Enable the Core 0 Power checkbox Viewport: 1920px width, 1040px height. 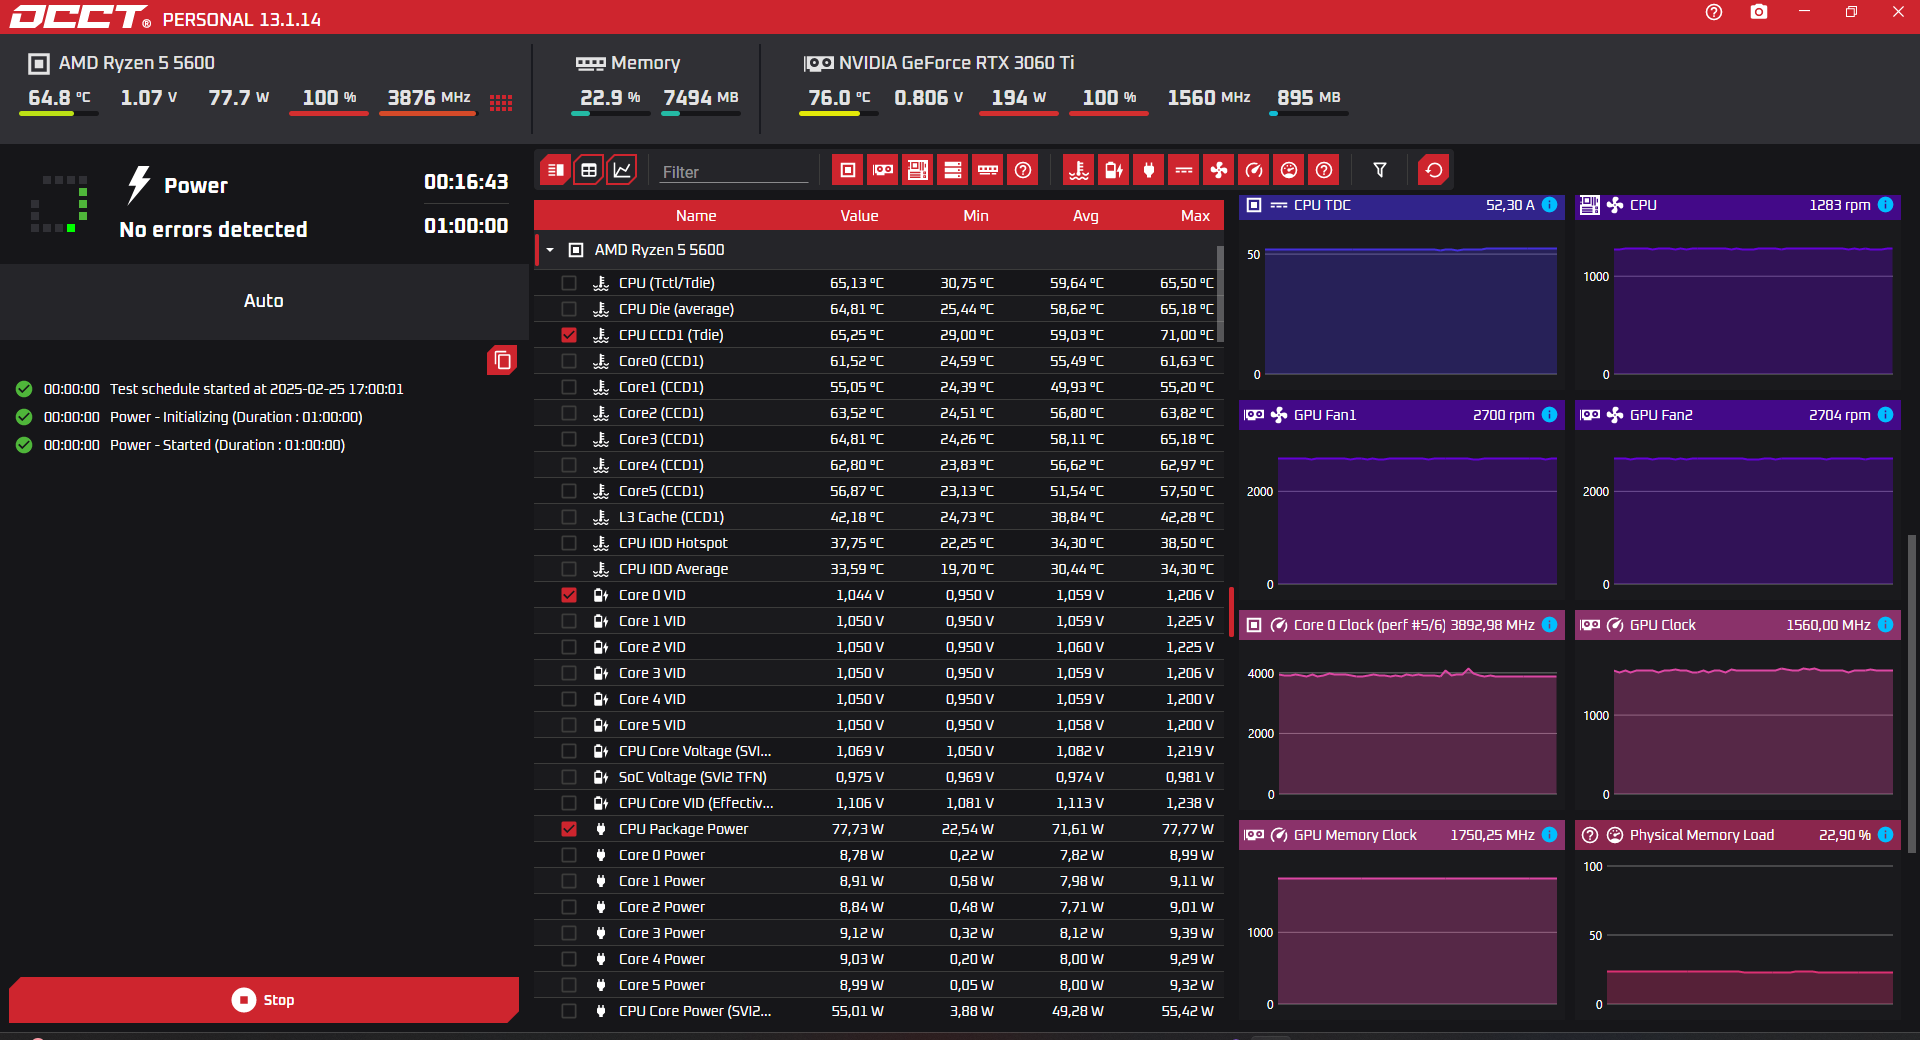click(569, 855)
